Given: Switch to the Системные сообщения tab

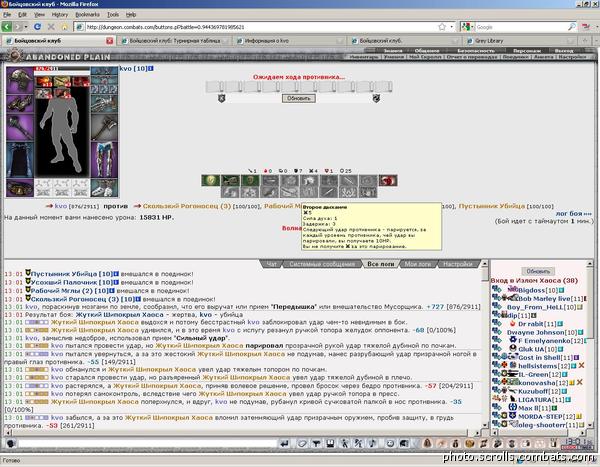Looking at the screenshot, I should [x=322, y=264].
